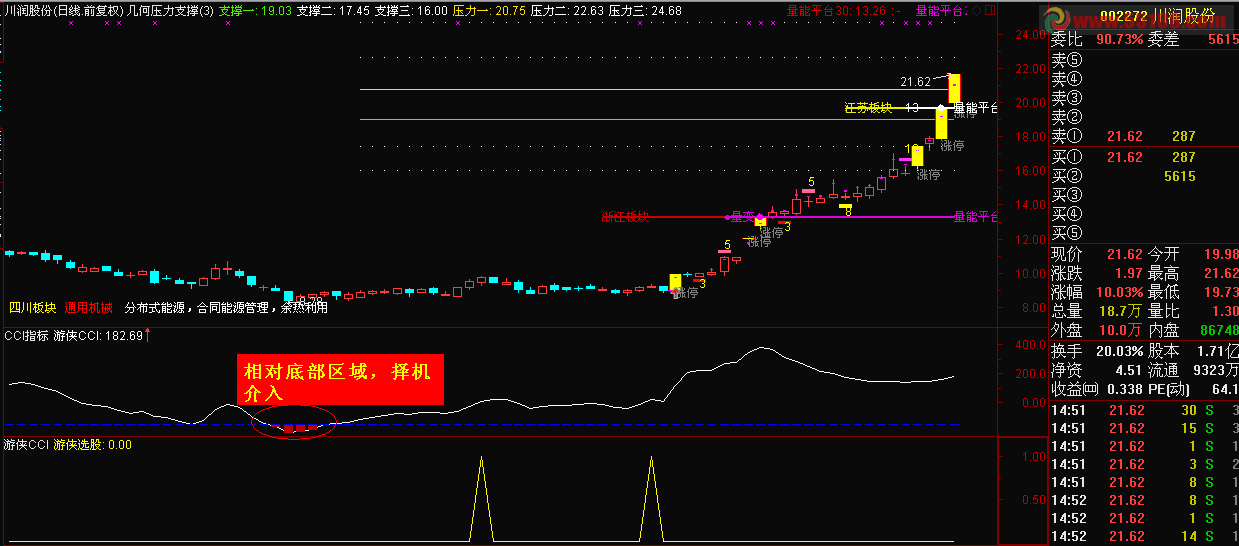Click the 流通 9323万 value
The image size is (1239, 546).
click(x=1216, y=370)
